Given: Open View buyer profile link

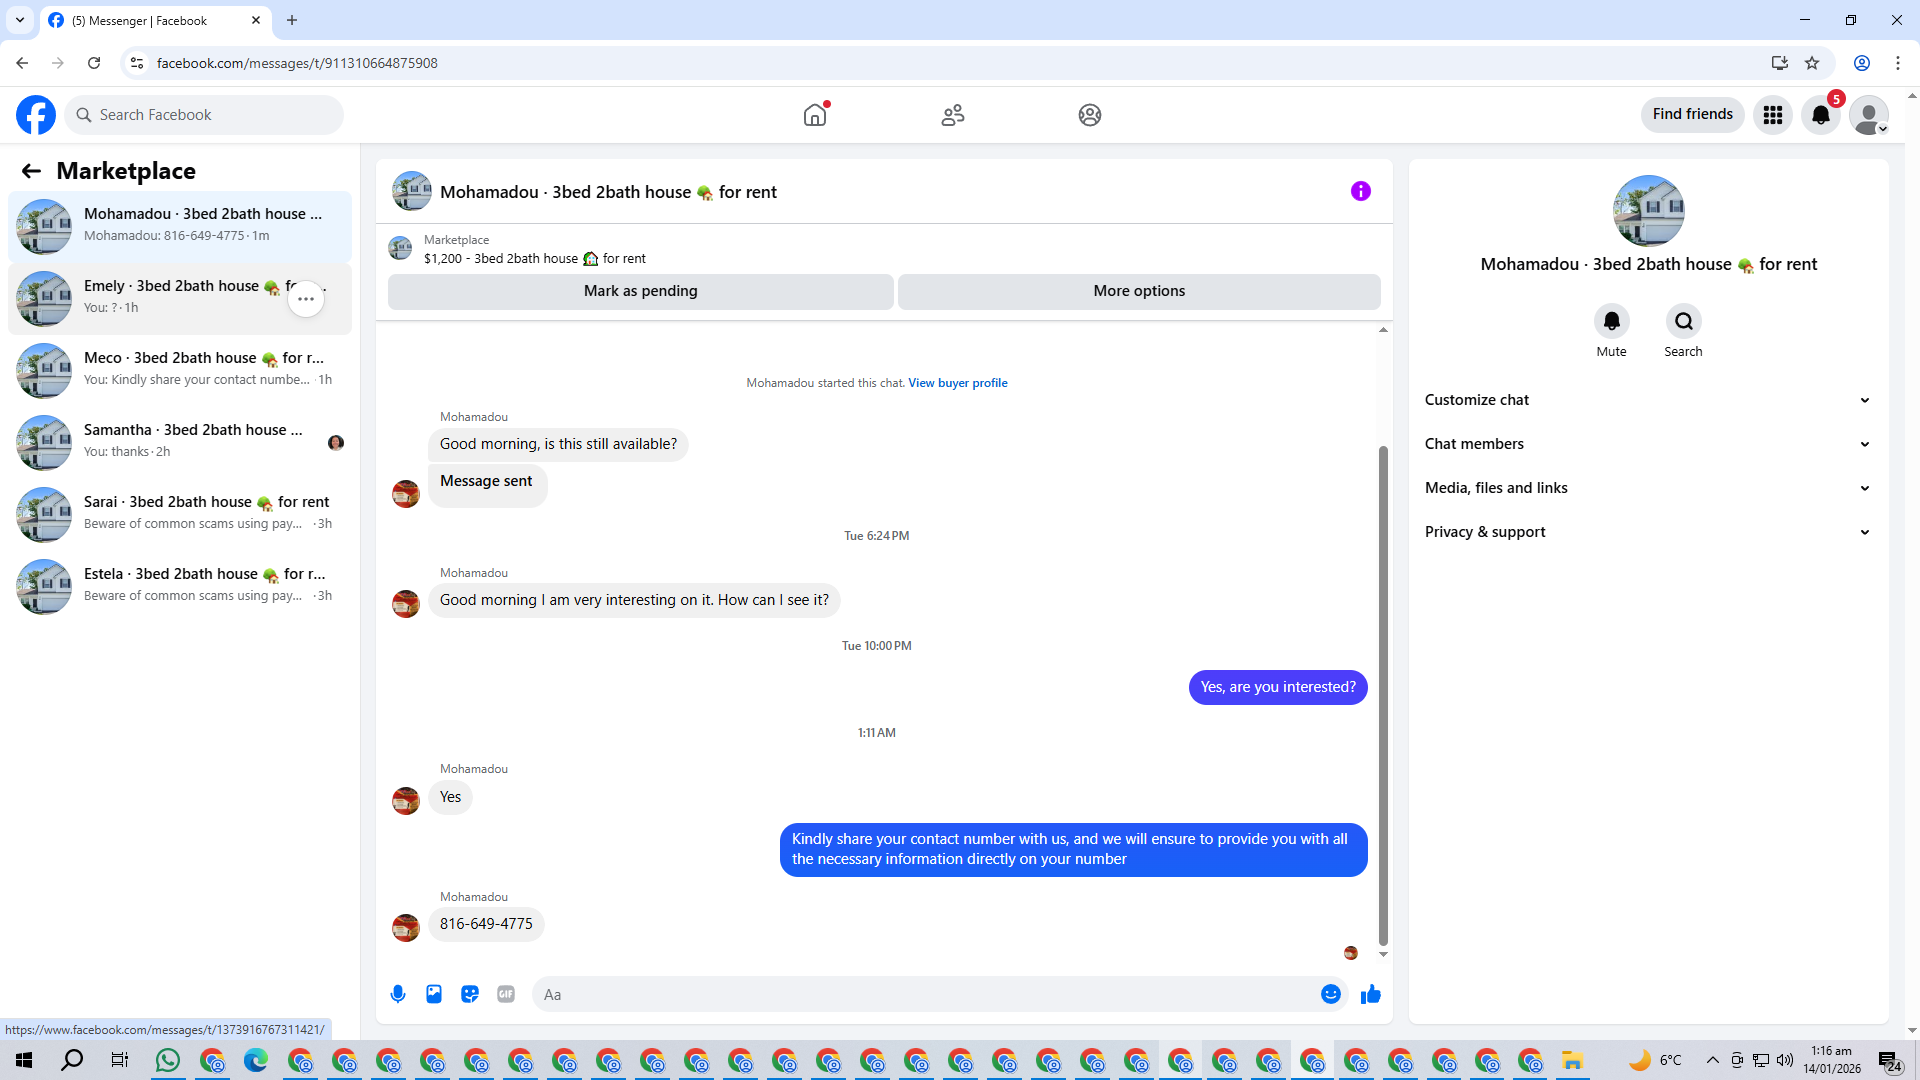Looking at the screenshot, I should click(x=957, y=383).
